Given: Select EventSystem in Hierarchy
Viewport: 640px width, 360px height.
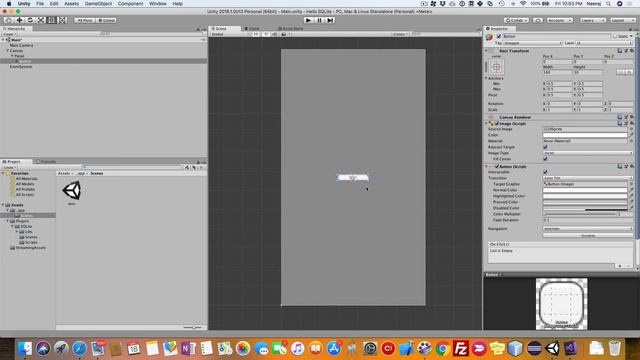Looking at the screenshot, I should point(21,67).
